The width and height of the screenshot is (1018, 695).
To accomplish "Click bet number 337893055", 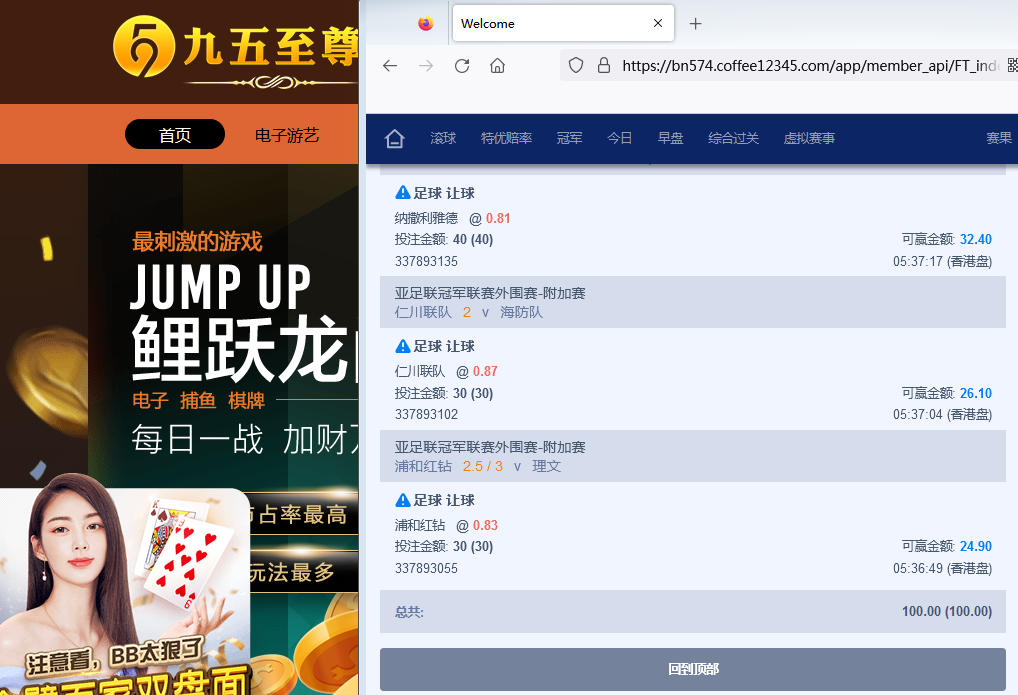I will [x=426, y=568].
